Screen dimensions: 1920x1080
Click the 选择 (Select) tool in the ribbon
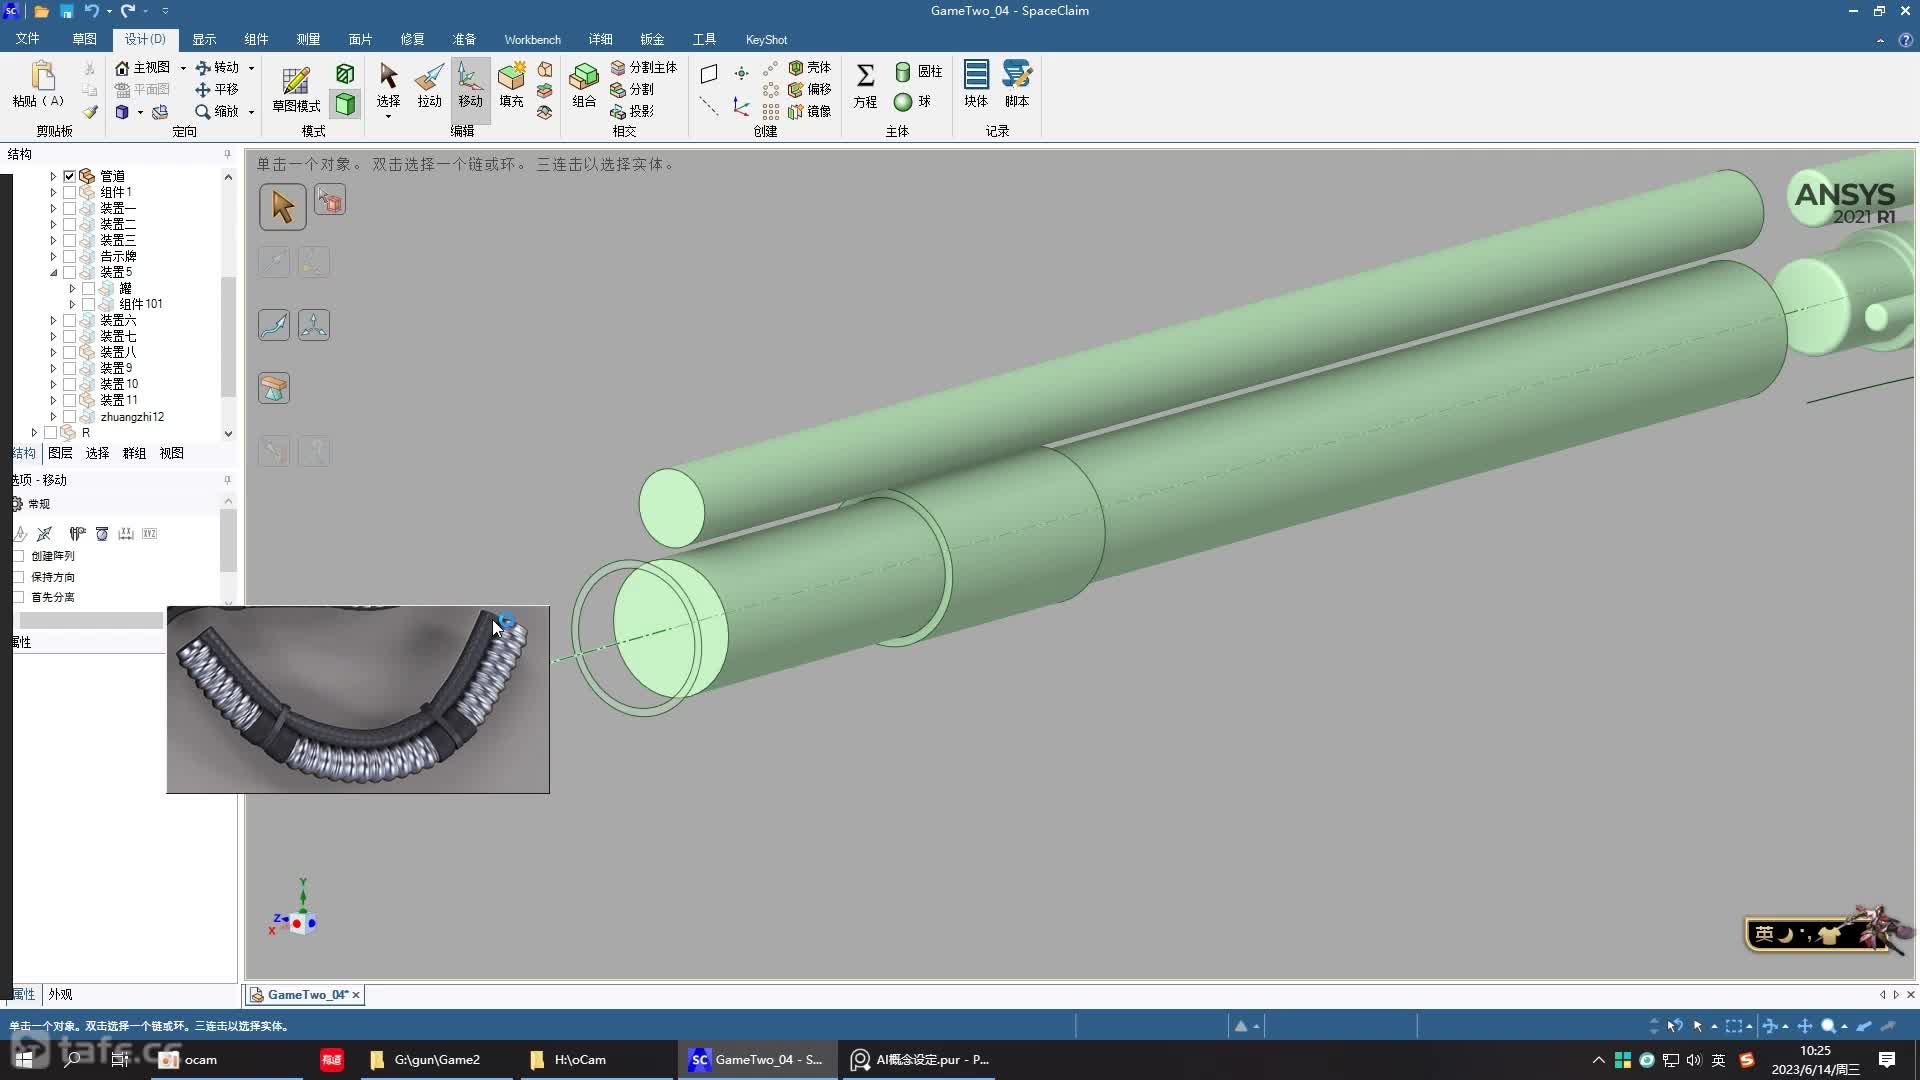388,85
